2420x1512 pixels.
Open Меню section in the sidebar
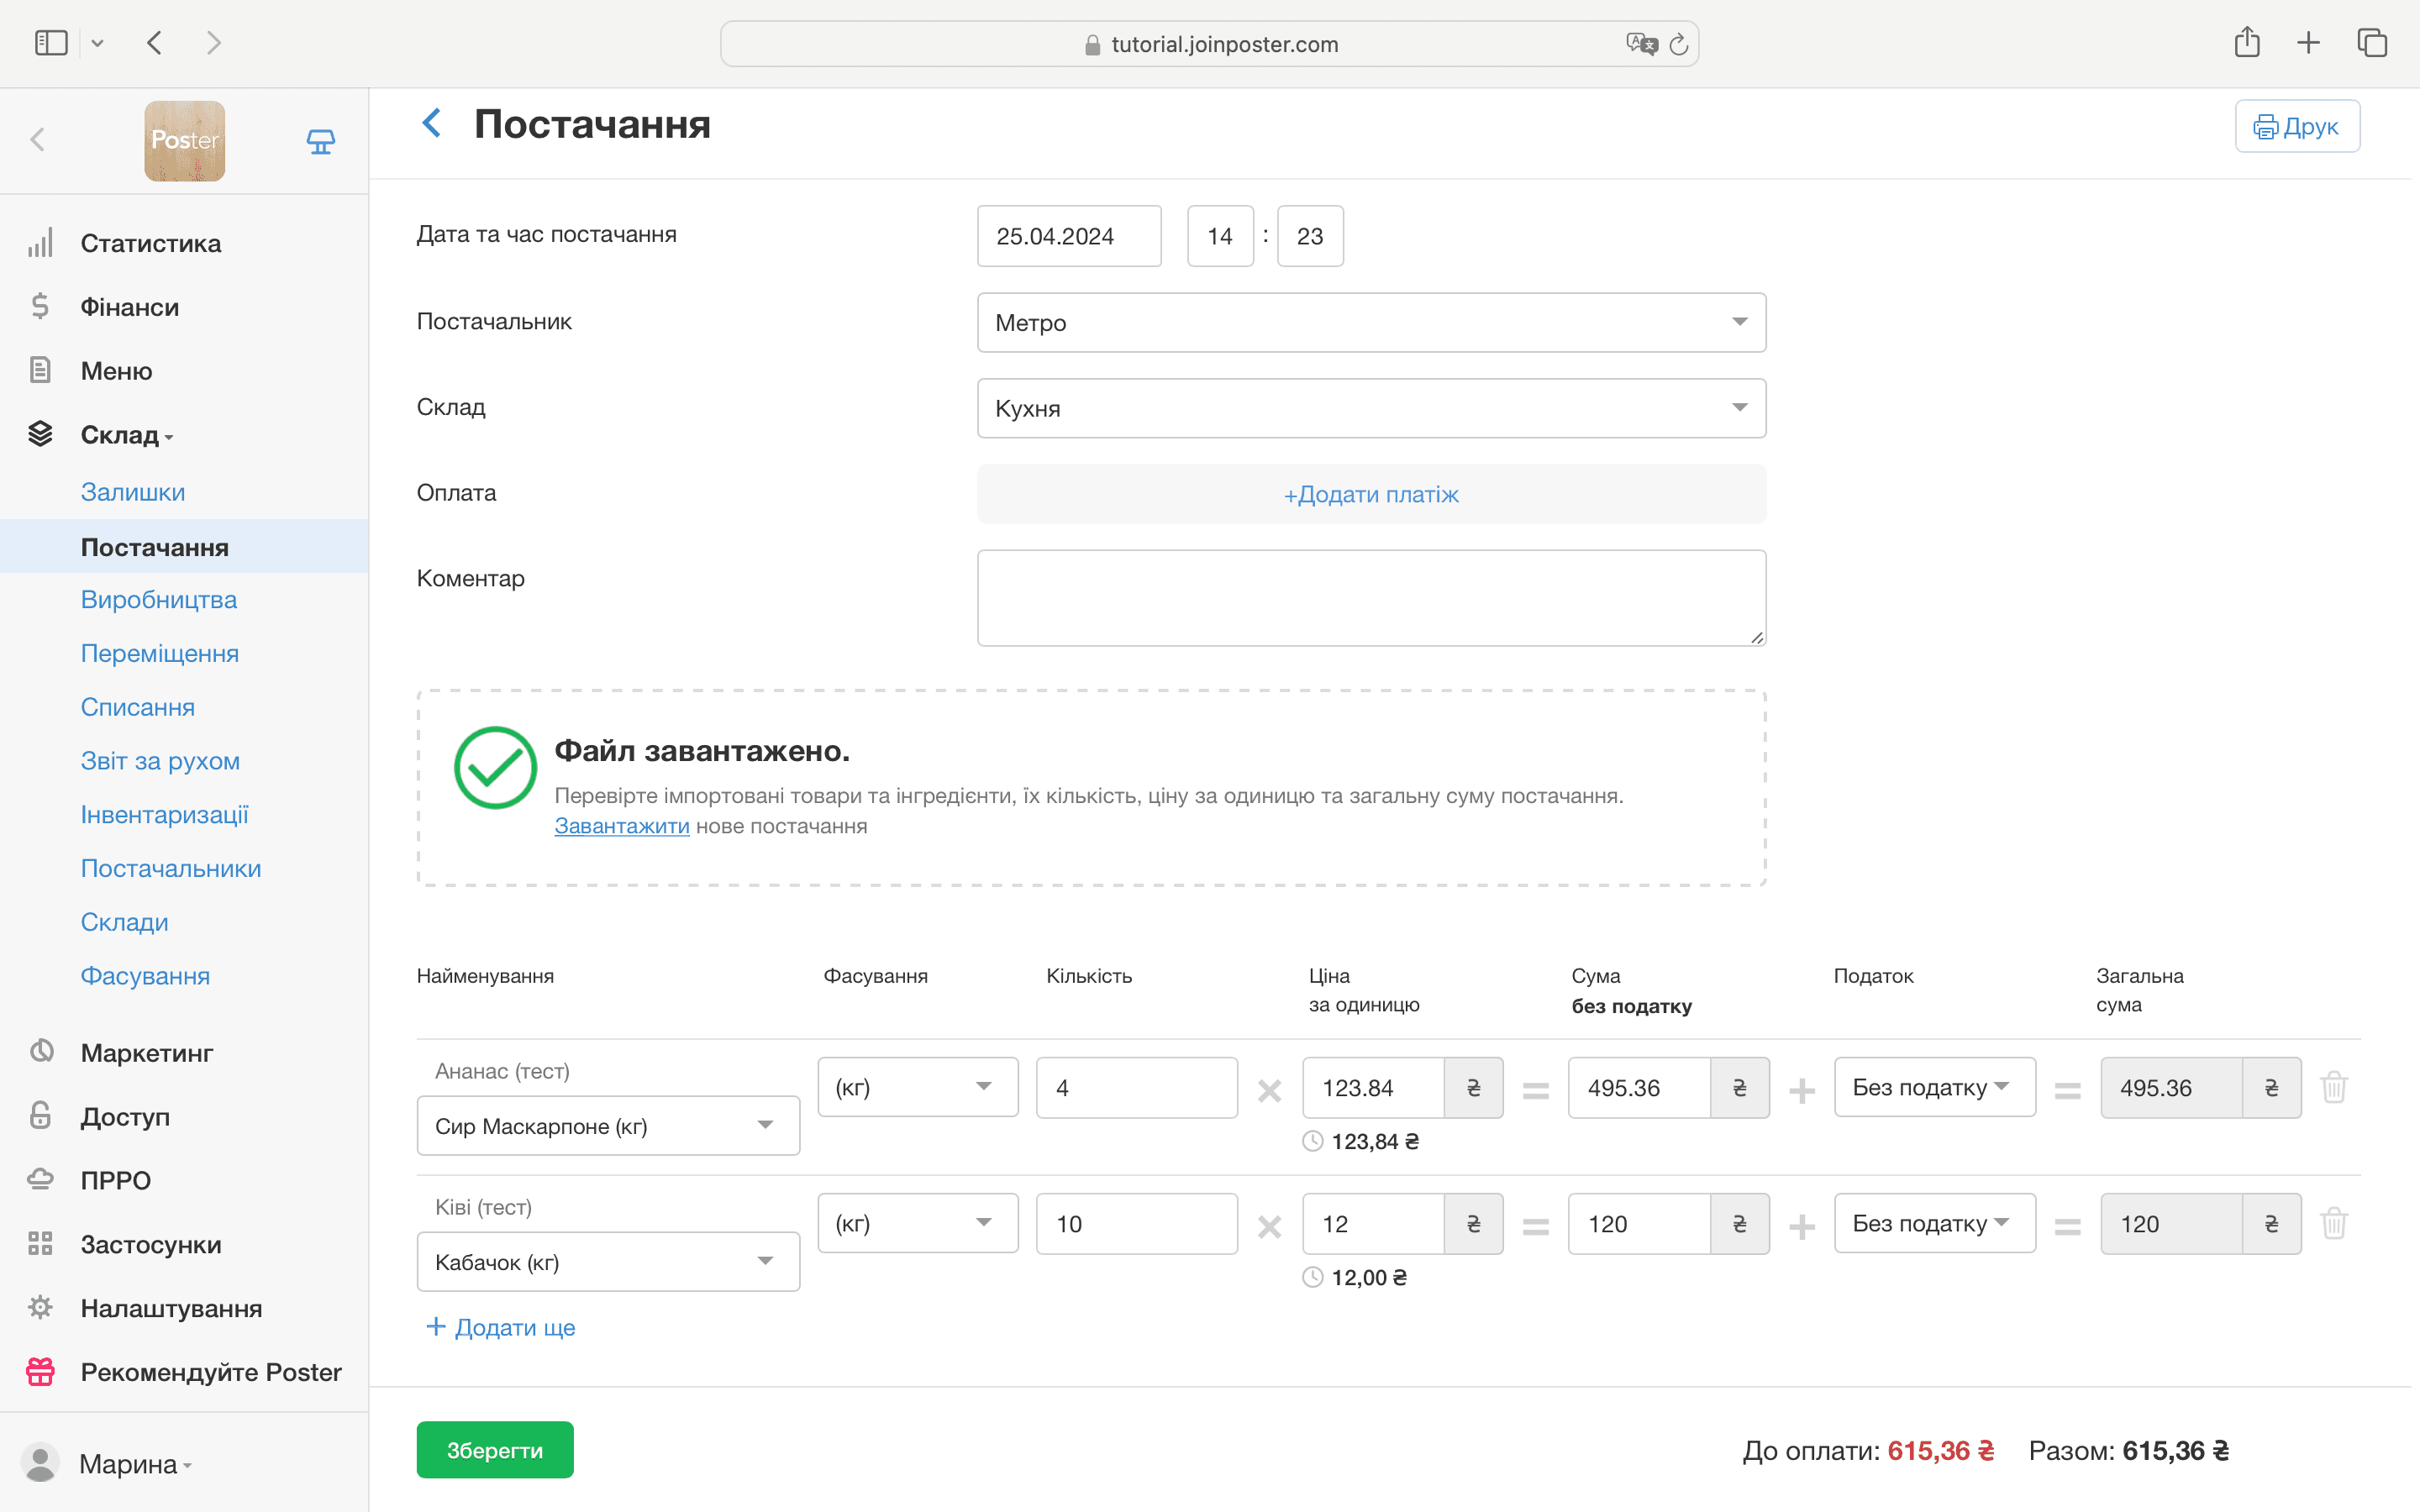(x=117, y=371)
